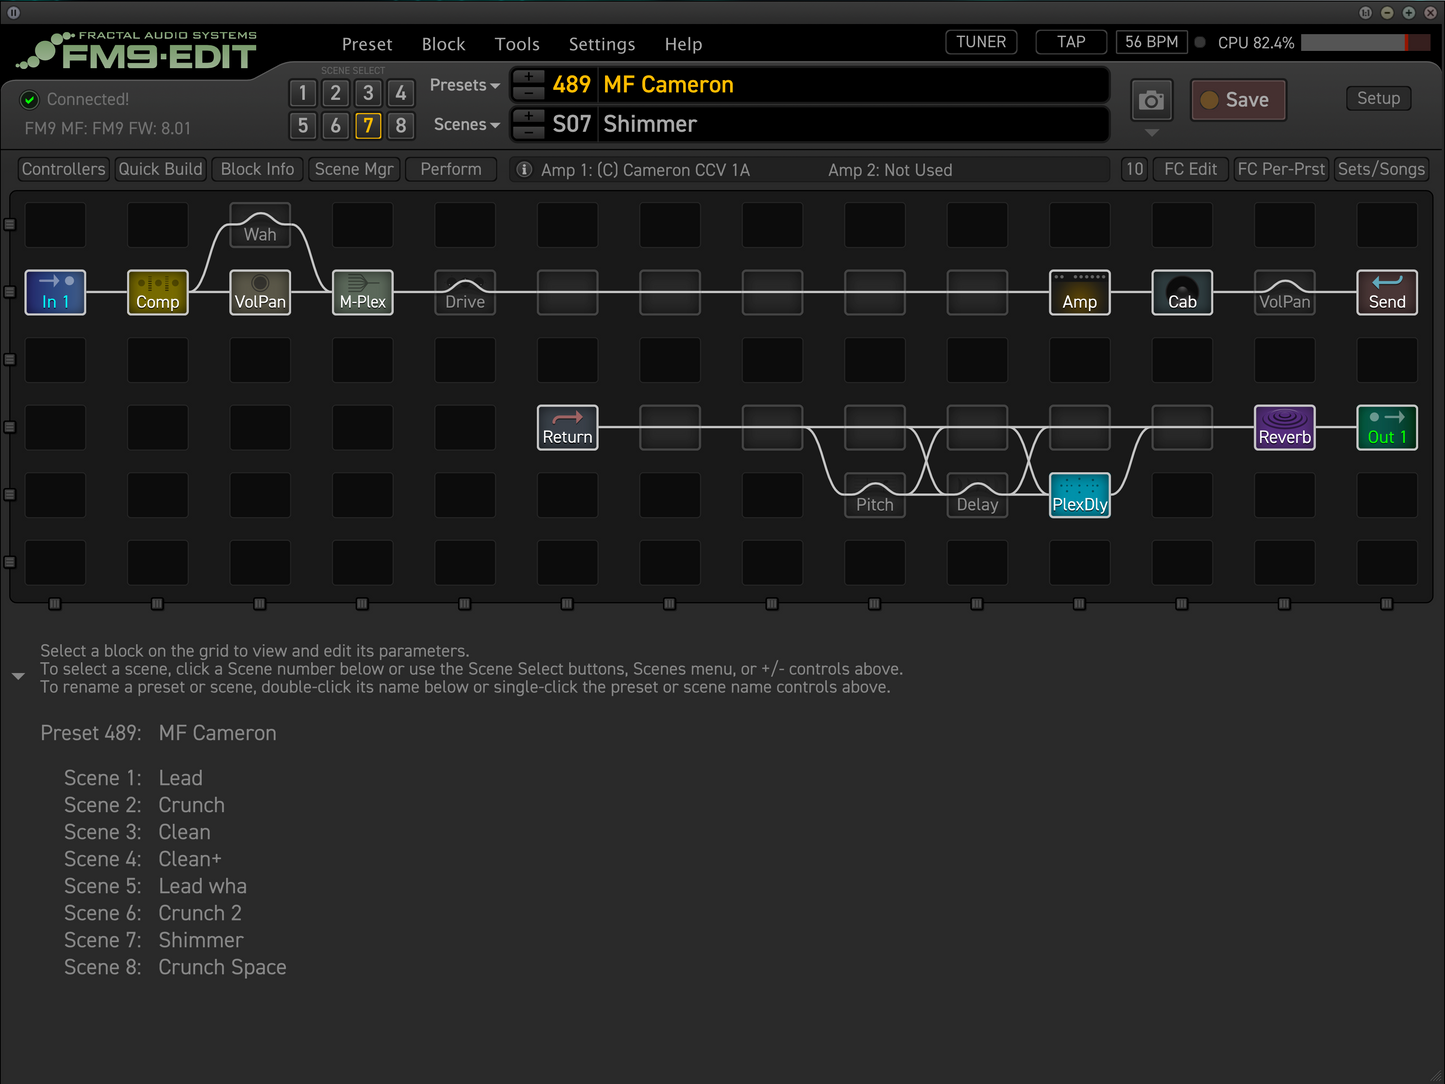
Task: Click the 10 button beside FC Edit
Action: click(1134, 169)
